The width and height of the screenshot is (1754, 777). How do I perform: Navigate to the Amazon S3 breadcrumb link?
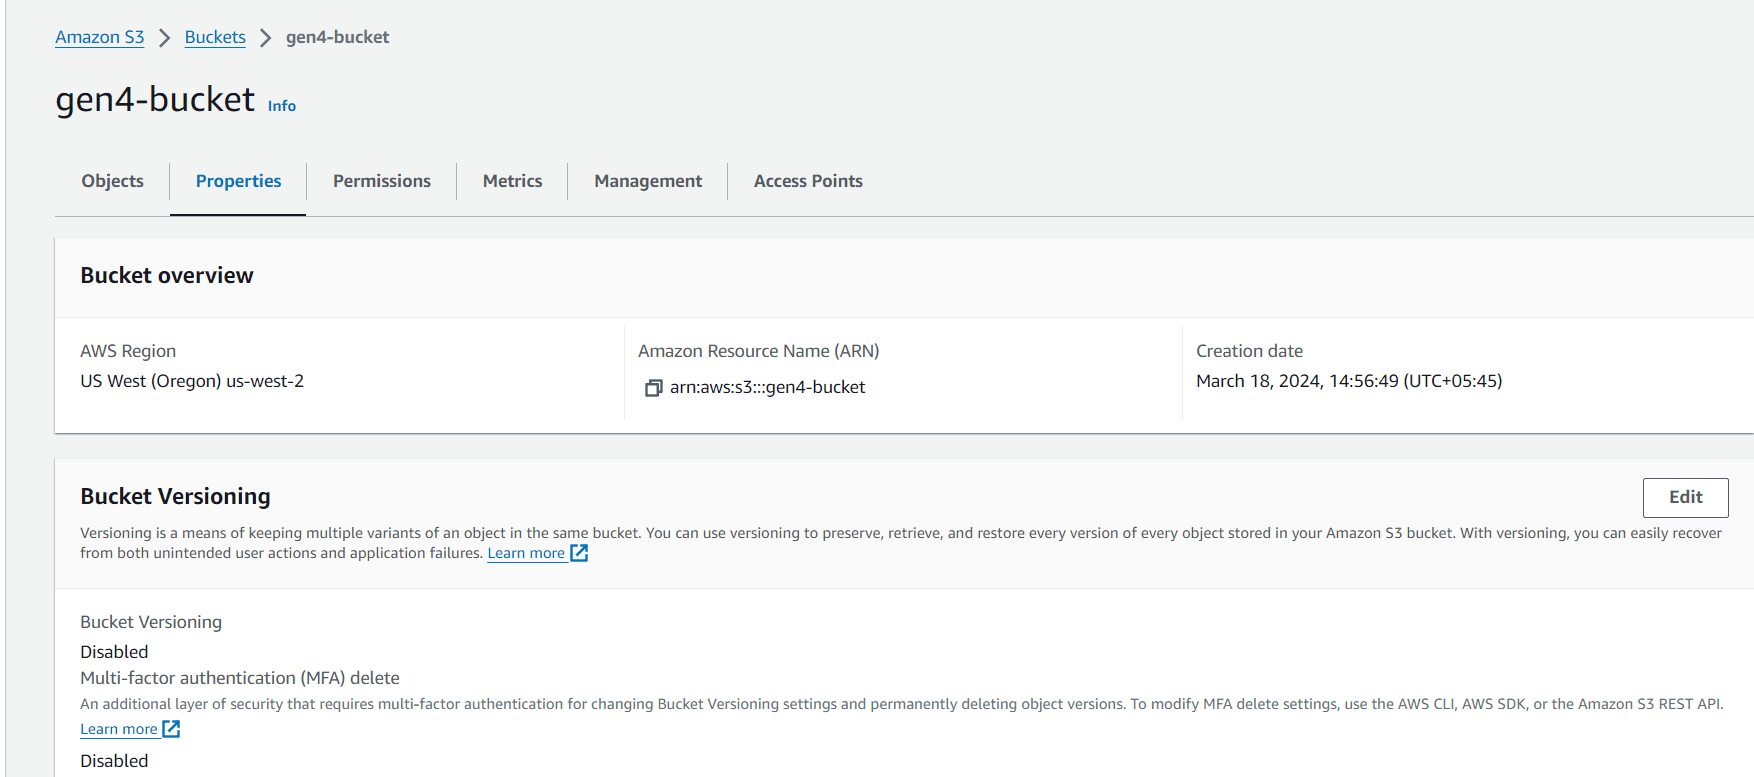point(100,37)
